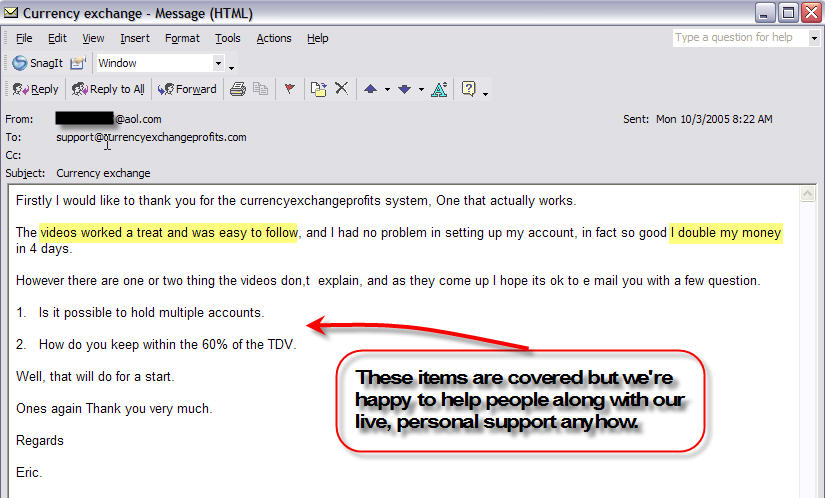Viewport: 825px width, 498px height.
Task: Open the Format menu
Action: click(182, 38)
